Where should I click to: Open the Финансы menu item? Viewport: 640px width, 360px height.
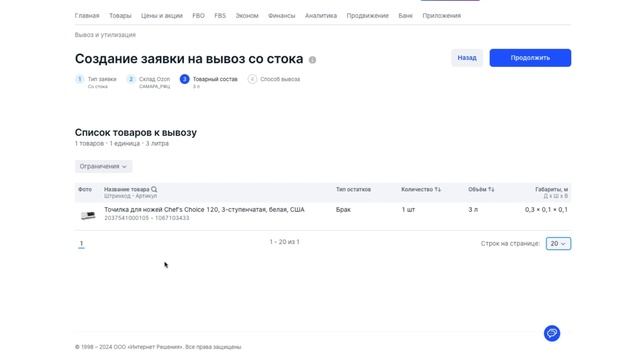[x=282, y=16]
